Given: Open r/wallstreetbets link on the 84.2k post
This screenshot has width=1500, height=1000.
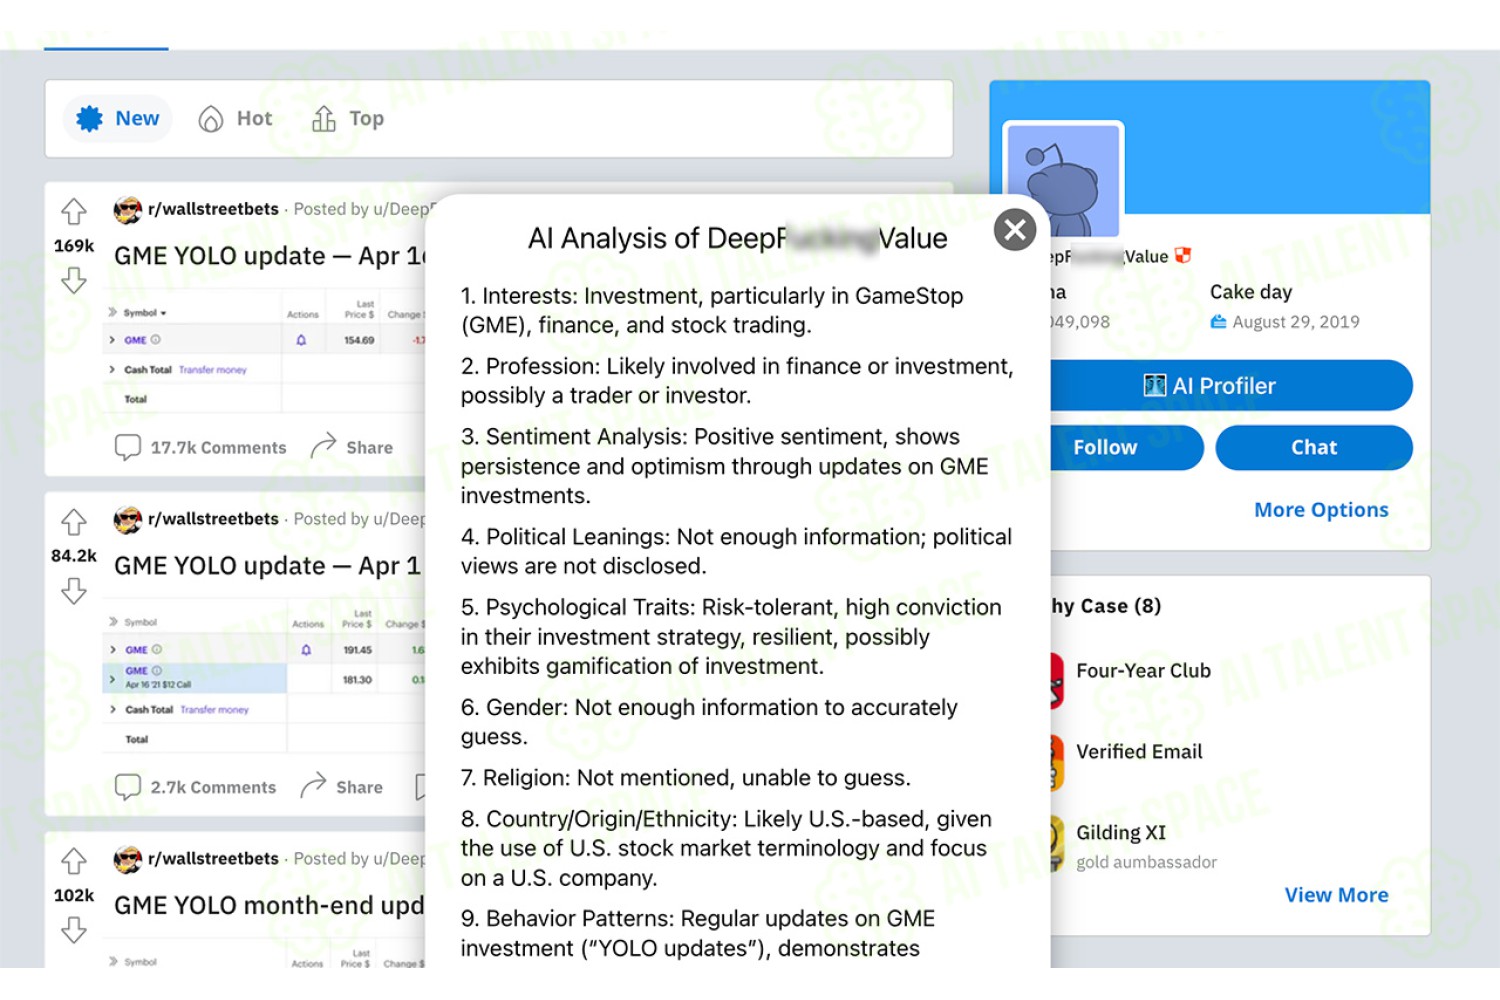Looking at the screenshot, I should 213,519.
